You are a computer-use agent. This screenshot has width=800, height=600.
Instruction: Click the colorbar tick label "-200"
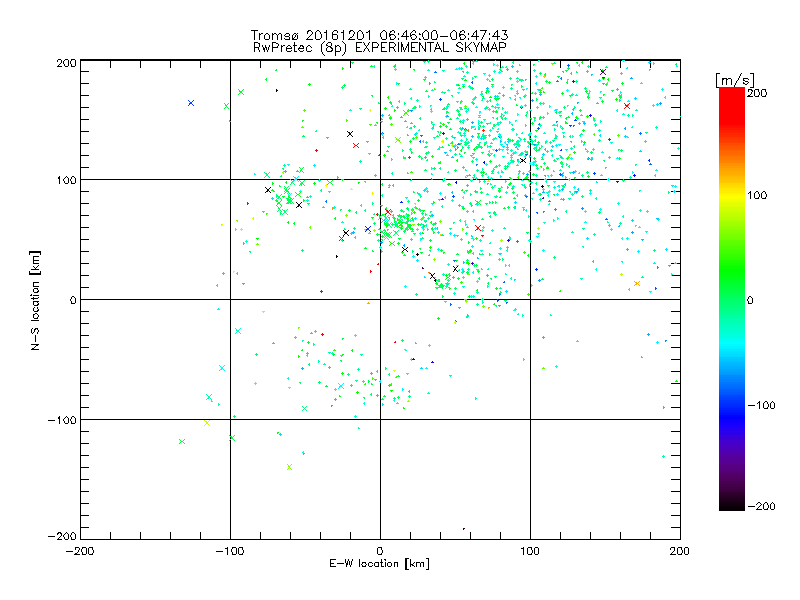tap(761, 506)
